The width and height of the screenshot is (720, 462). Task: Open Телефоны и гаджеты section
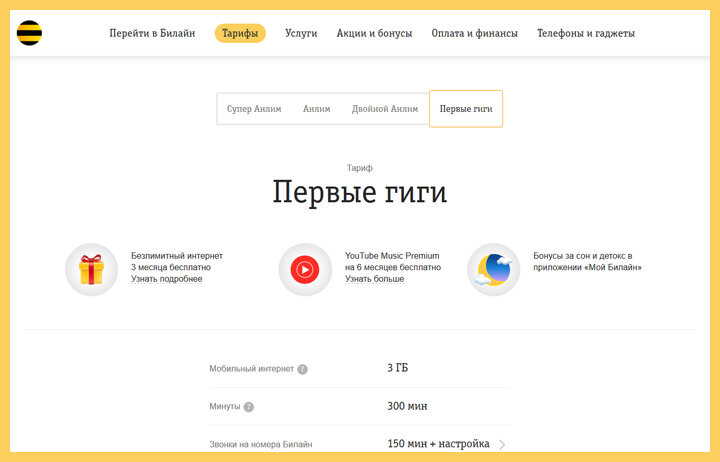coord(586,33)
